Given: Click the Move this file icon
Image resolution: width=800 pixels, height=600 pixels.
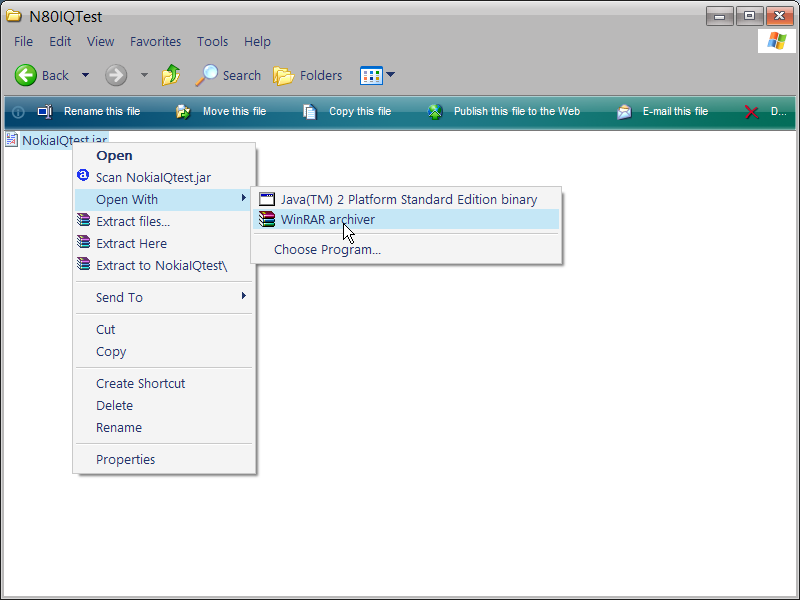Looking at the screenshot, I should tap(183, 111).
